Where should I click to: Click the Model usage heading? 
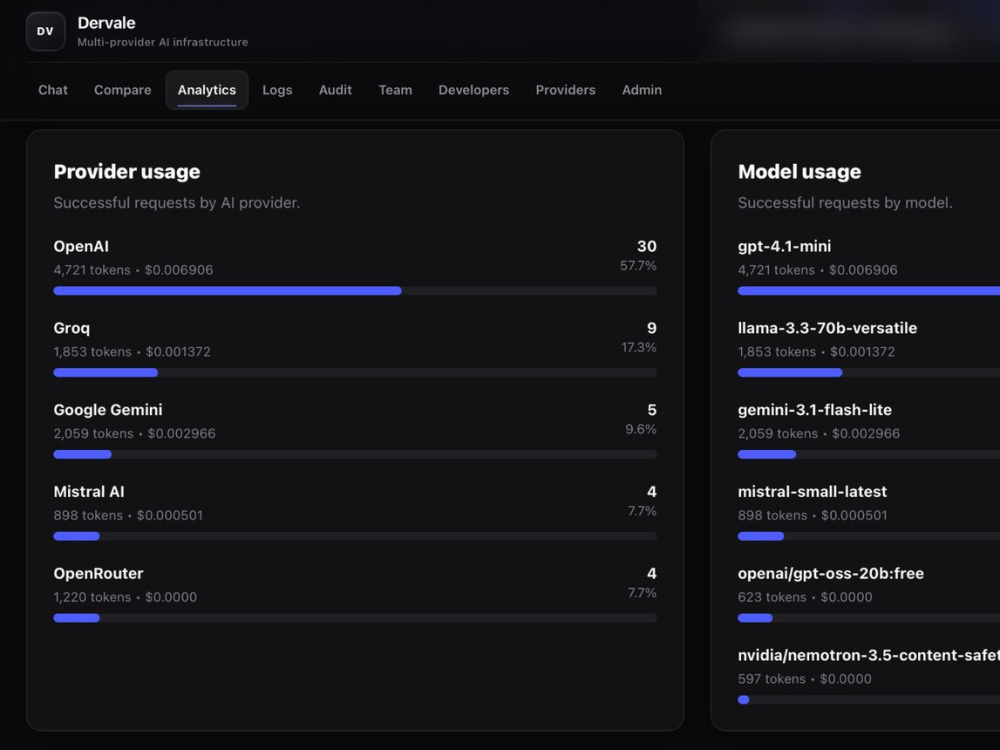point(799,172)
